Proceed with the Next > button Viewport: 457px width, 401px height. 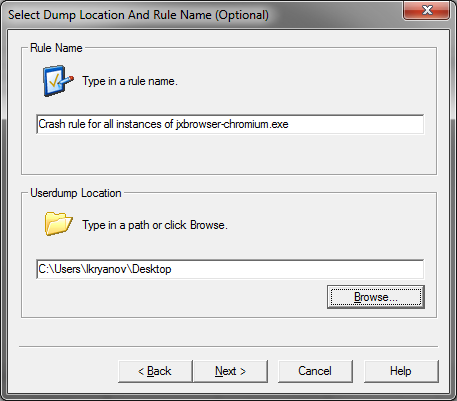pos(230,371)
